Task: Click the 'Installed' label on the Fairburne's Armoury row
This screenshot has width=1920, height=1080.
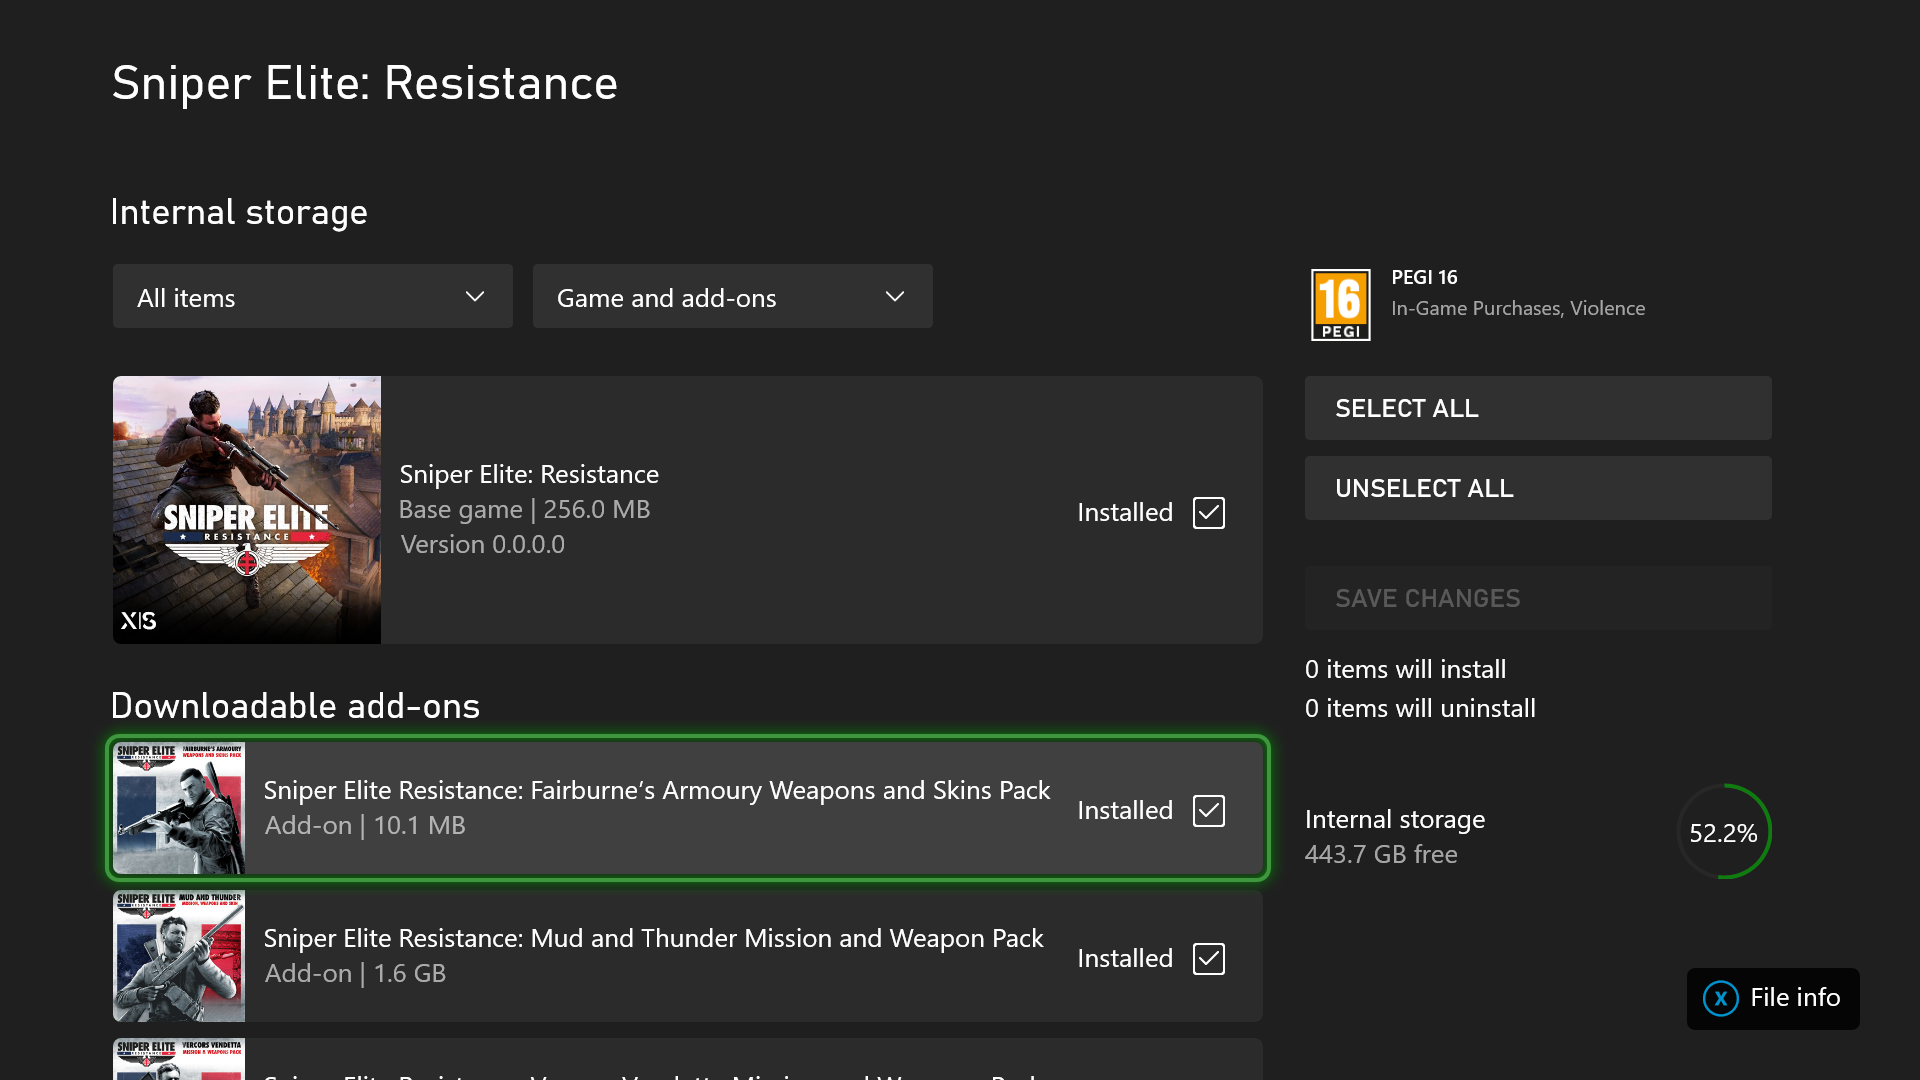Action: 1125,811
